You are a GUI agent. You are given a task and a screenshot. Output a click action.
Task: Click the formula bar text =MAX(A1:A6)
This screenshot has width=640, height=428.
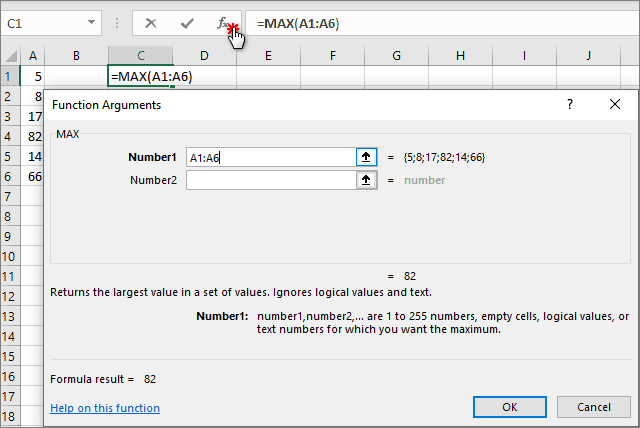[x=298, y=24]
